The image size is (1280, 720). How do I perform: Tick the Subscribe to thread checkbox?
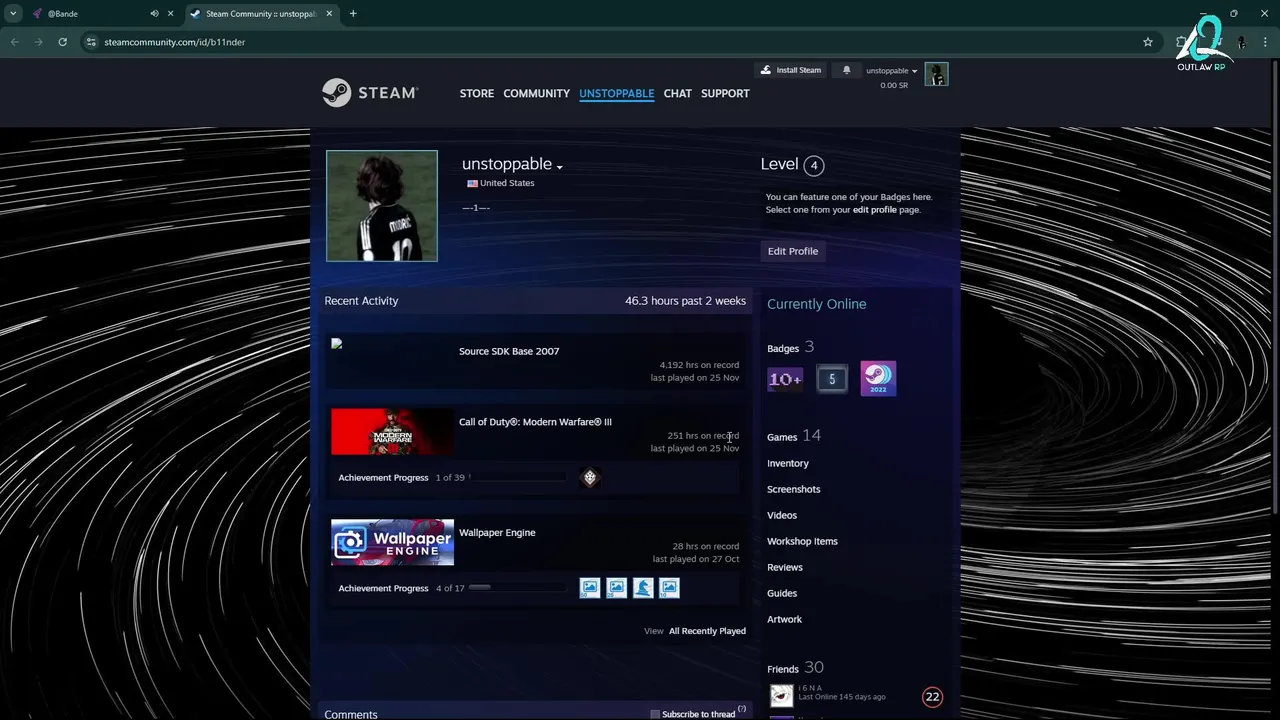coord(655,714)
